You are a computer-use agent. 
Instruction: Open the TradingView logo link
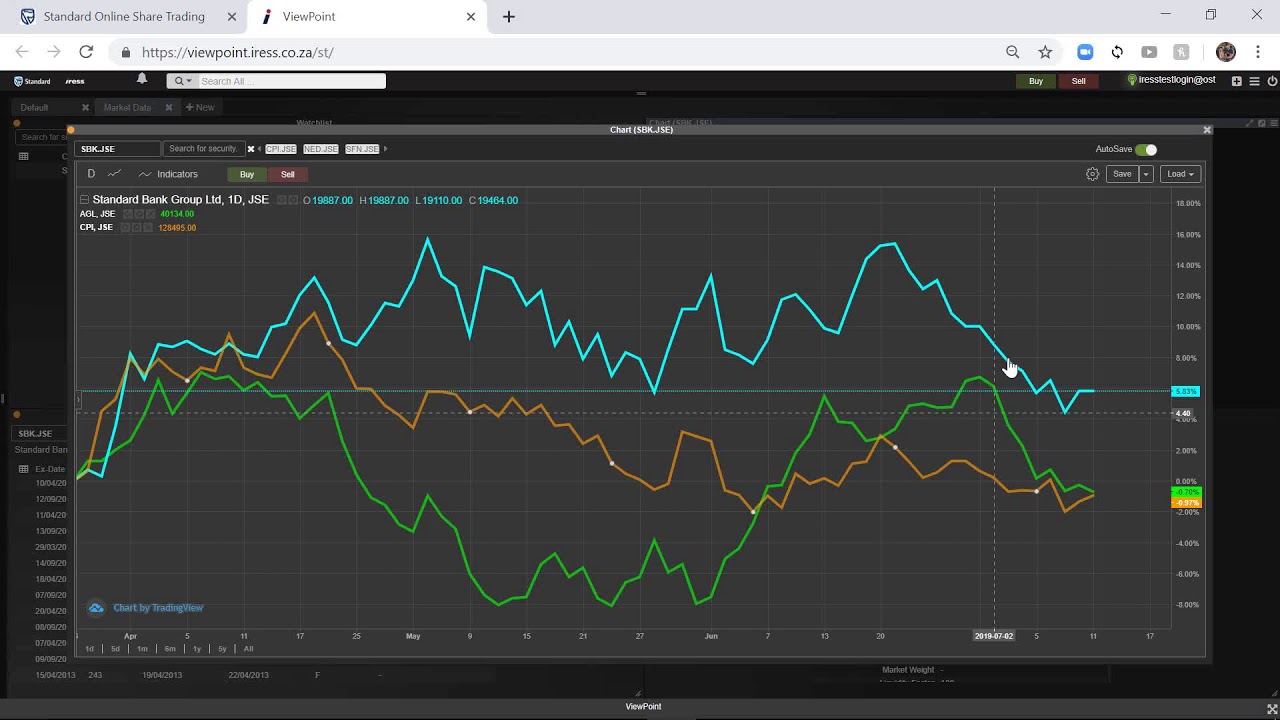click(x=96, y=608)
